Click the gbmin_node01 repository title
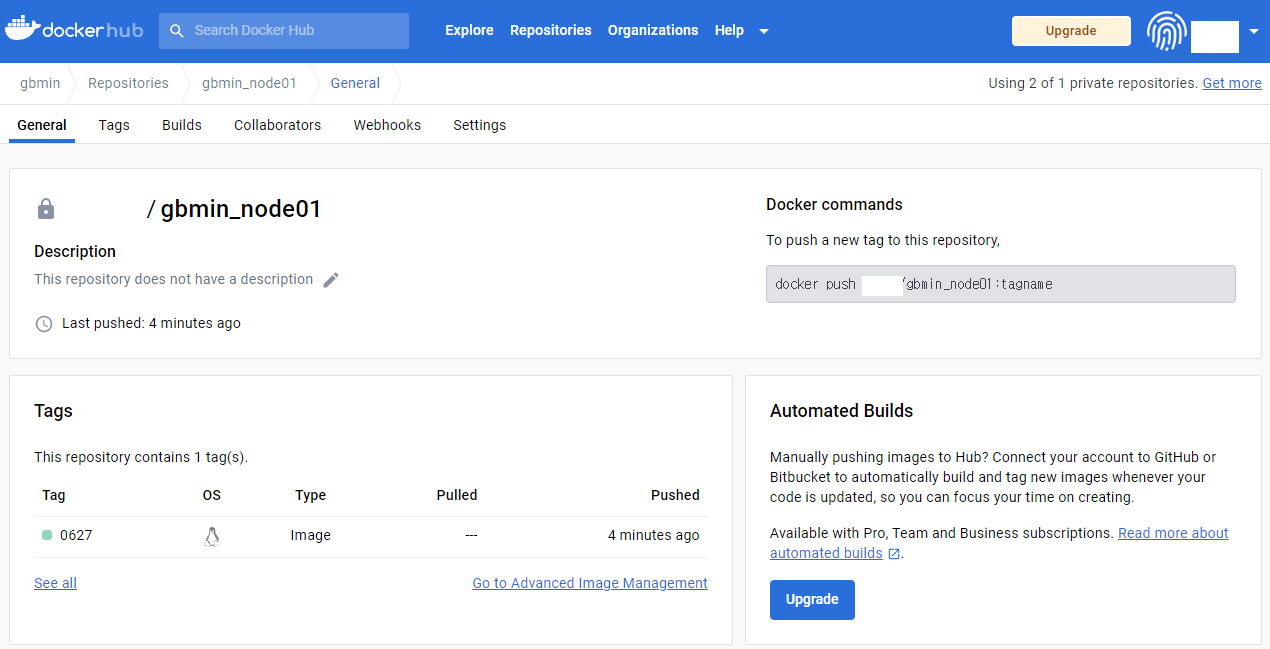Screen dimensions: 1270x649 point(241,209)
